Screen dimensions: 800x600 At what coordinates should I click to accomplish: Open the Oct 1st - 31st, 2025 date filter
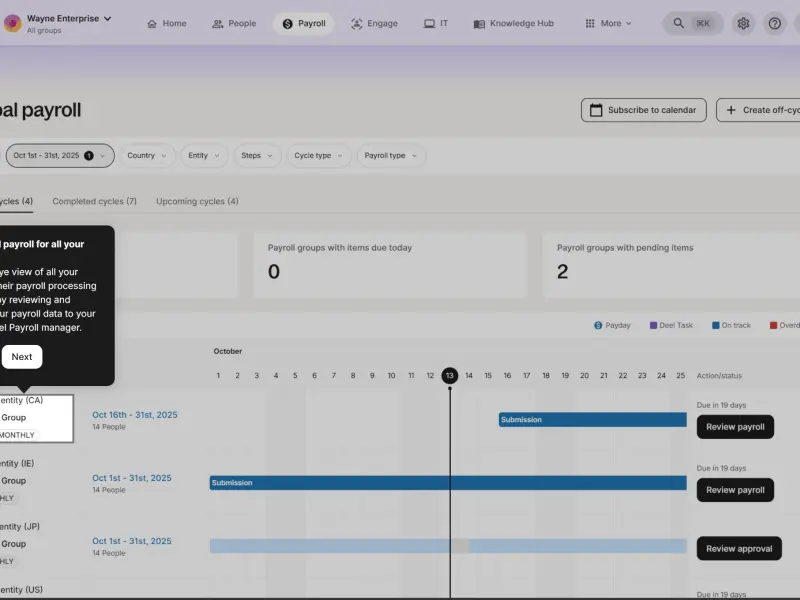pyautogui.click(x=60, y=156)
